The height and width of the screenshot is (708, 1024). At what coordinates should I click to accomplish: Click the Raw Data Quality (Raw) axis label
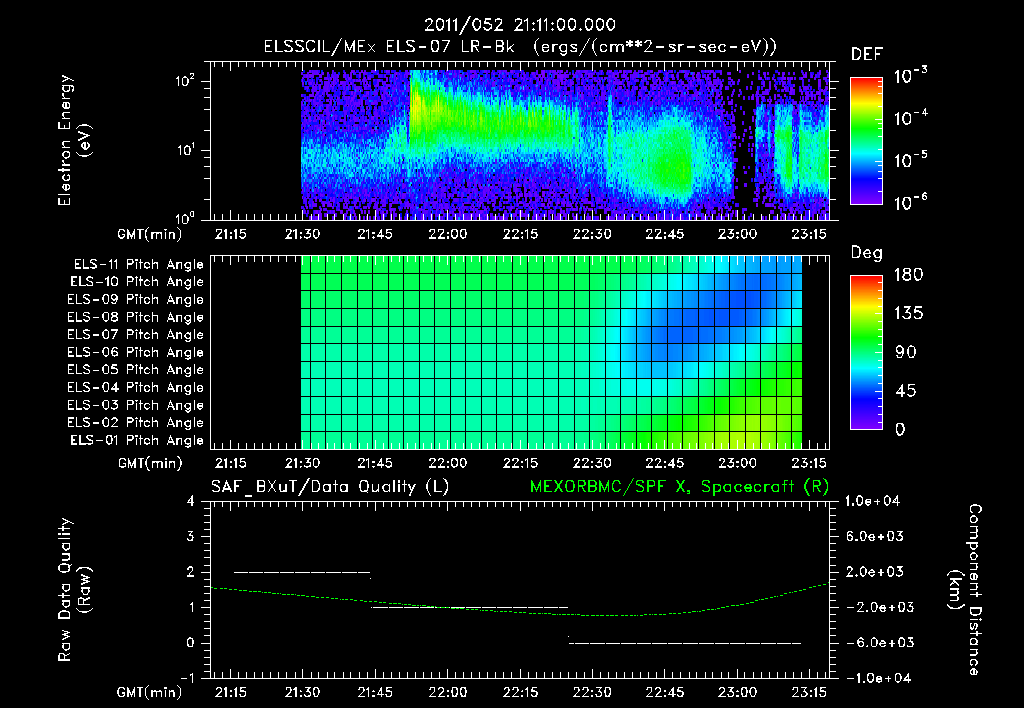74,590
